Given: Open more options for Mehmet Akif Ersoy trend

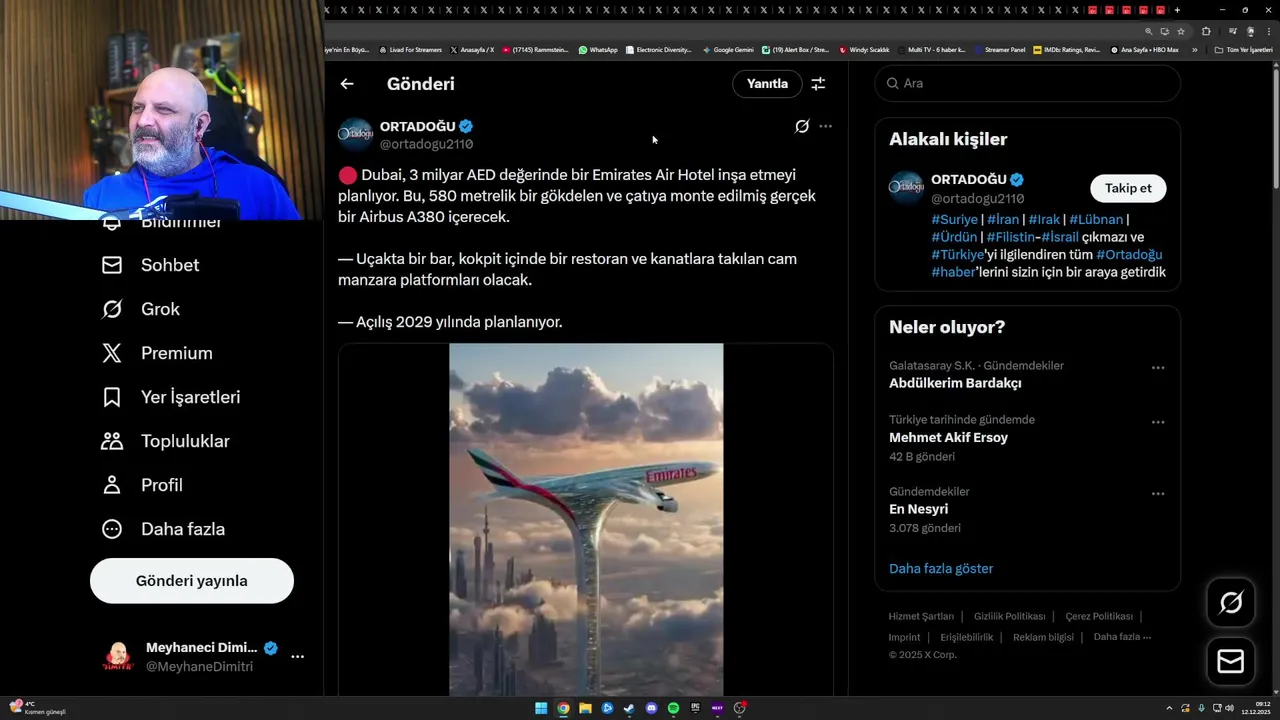Looking at the screenshot, I should tap(1158, 421).
